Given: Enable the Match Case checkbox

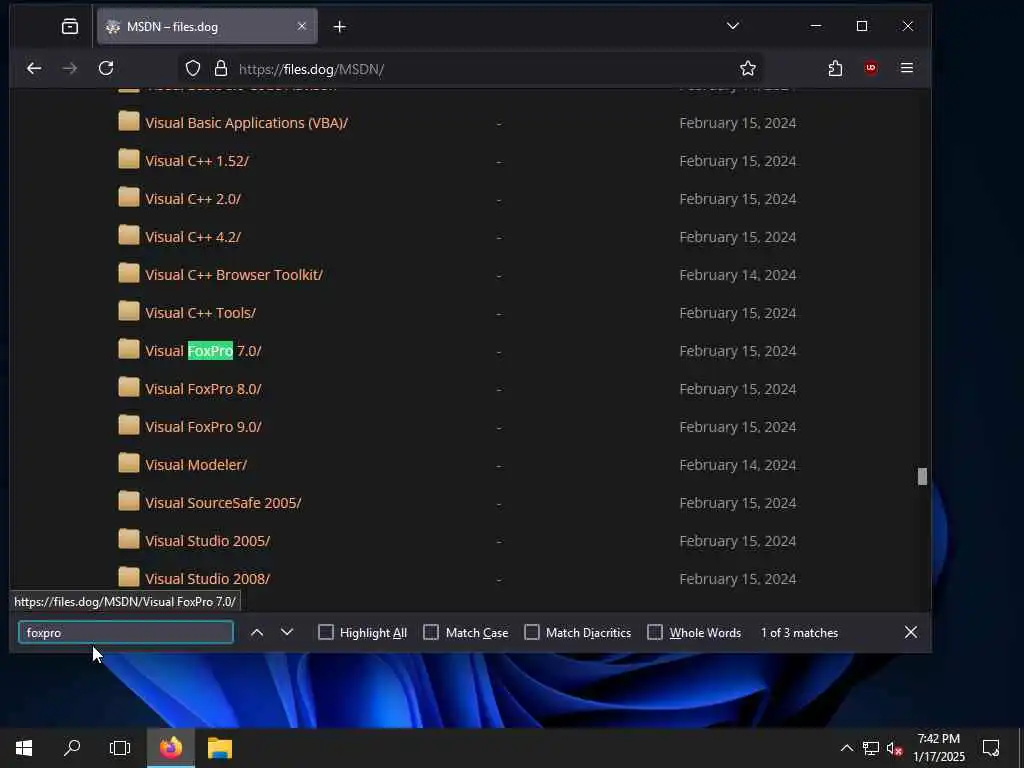Looking at the screenshot, I should (x=431, y=632).
